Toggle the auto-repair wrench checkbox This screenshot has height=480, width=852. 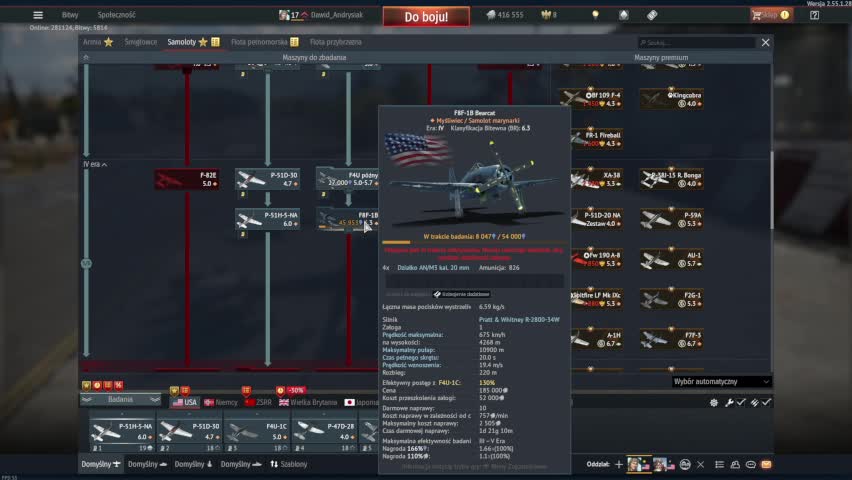click(x=735, y=402)
